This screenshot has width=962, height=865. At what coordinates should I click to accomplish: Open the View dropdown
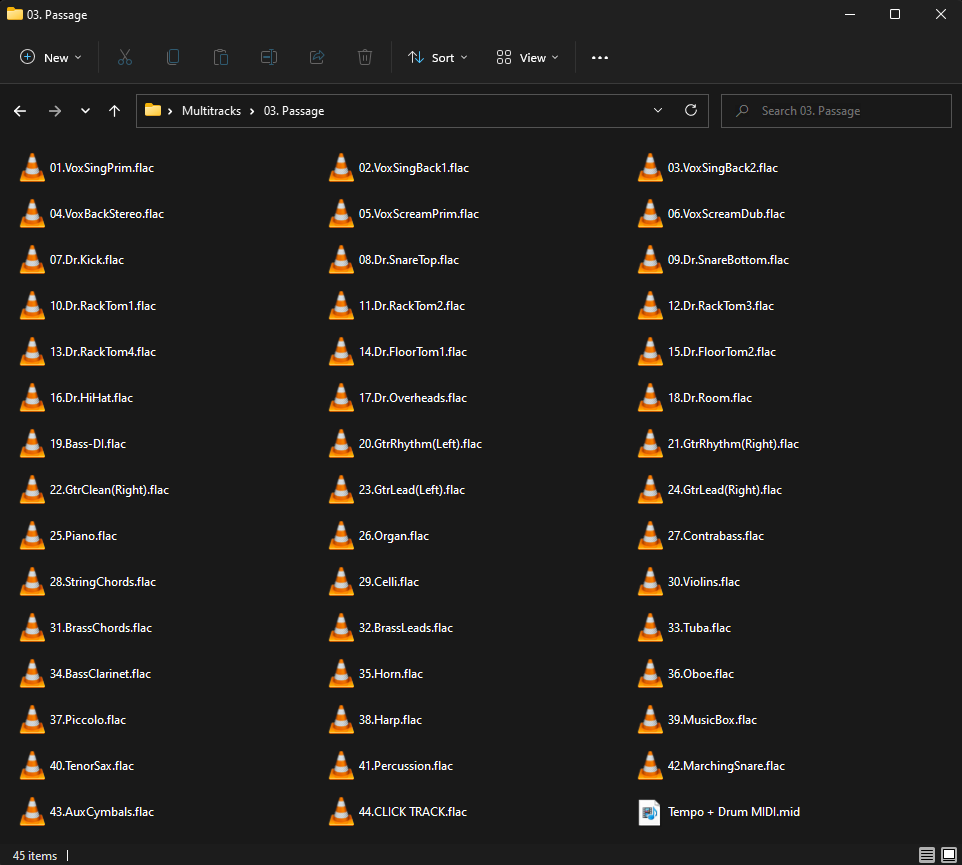526,57
